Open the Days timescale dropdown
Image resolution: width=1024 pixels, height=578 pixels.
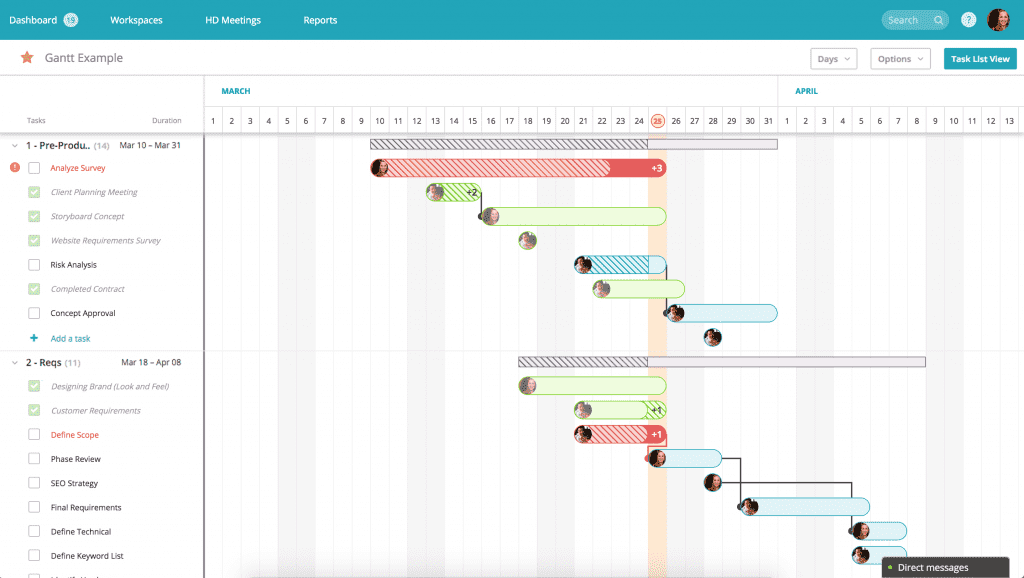(x=834, y=59)
